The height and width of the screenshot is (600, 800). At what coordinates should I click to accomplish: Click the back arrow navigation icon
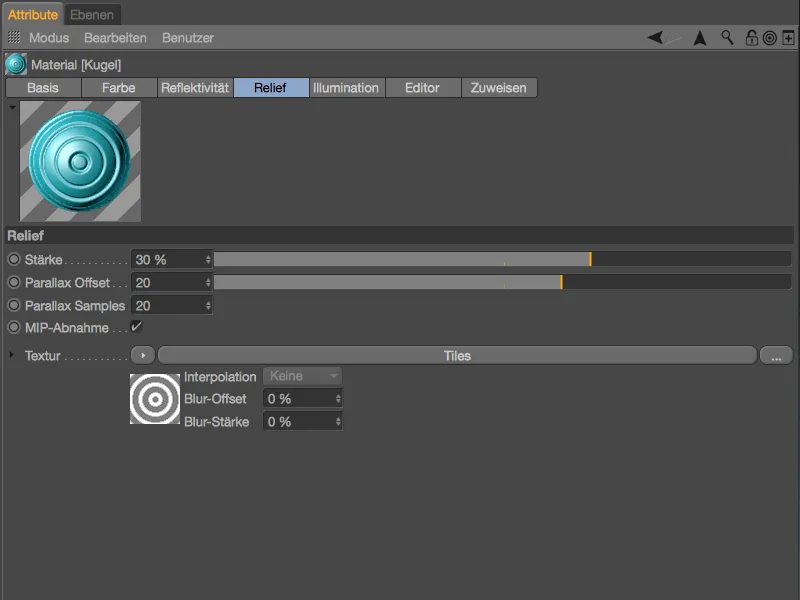(655, 38)
